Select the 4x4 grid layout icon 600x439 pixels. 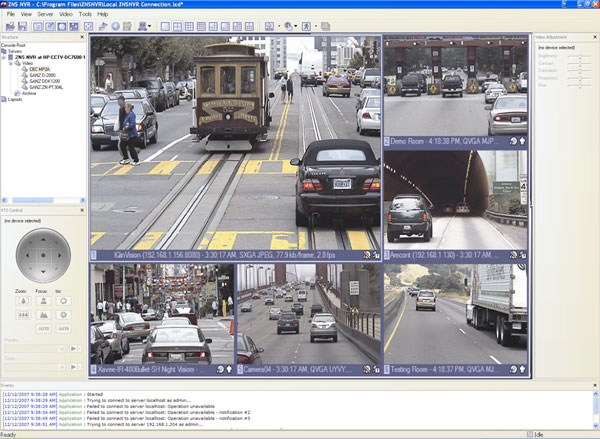point(201,26)
